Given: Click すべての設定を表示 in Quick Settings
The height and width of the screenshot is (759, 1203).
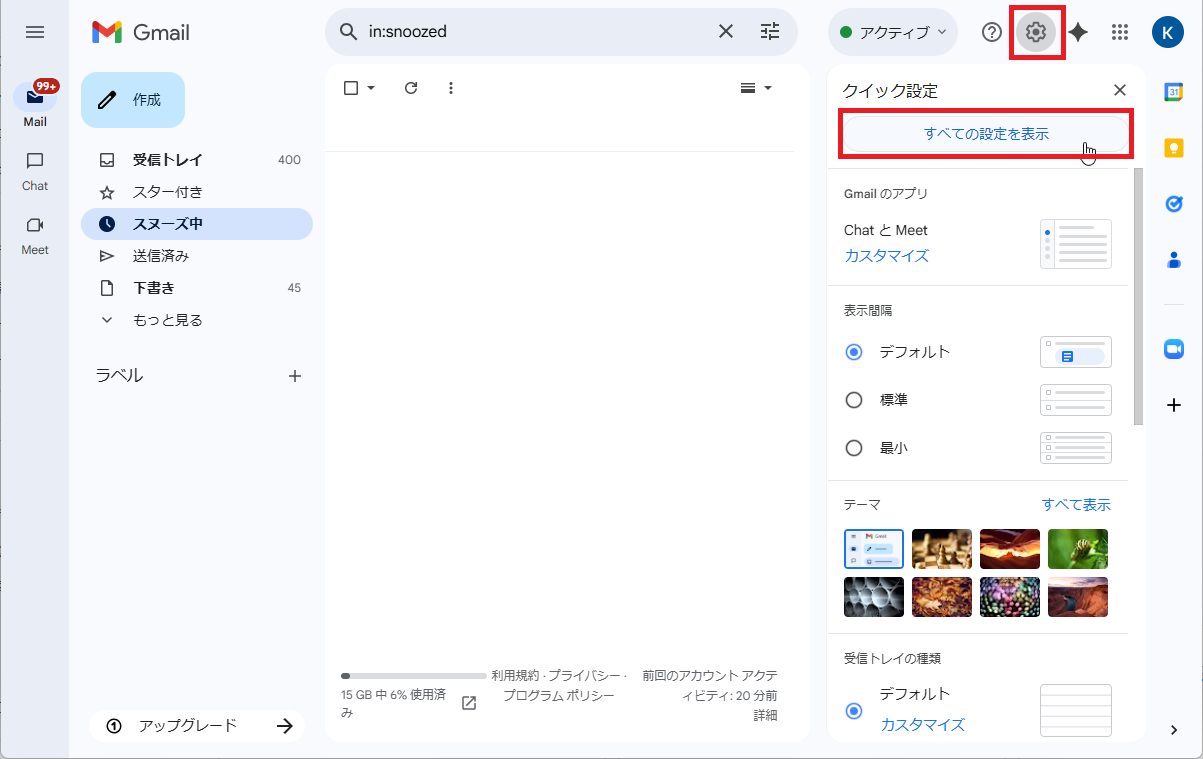Looking at the screenshot, I should coord(985,132).
